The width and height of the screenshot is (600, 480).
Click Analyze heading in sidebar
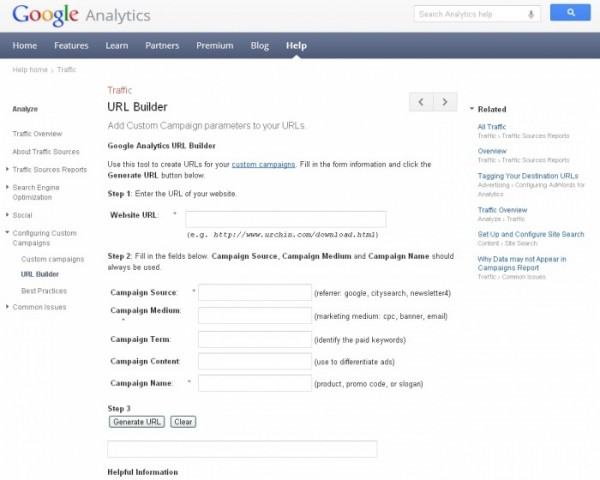click(25, 109)
